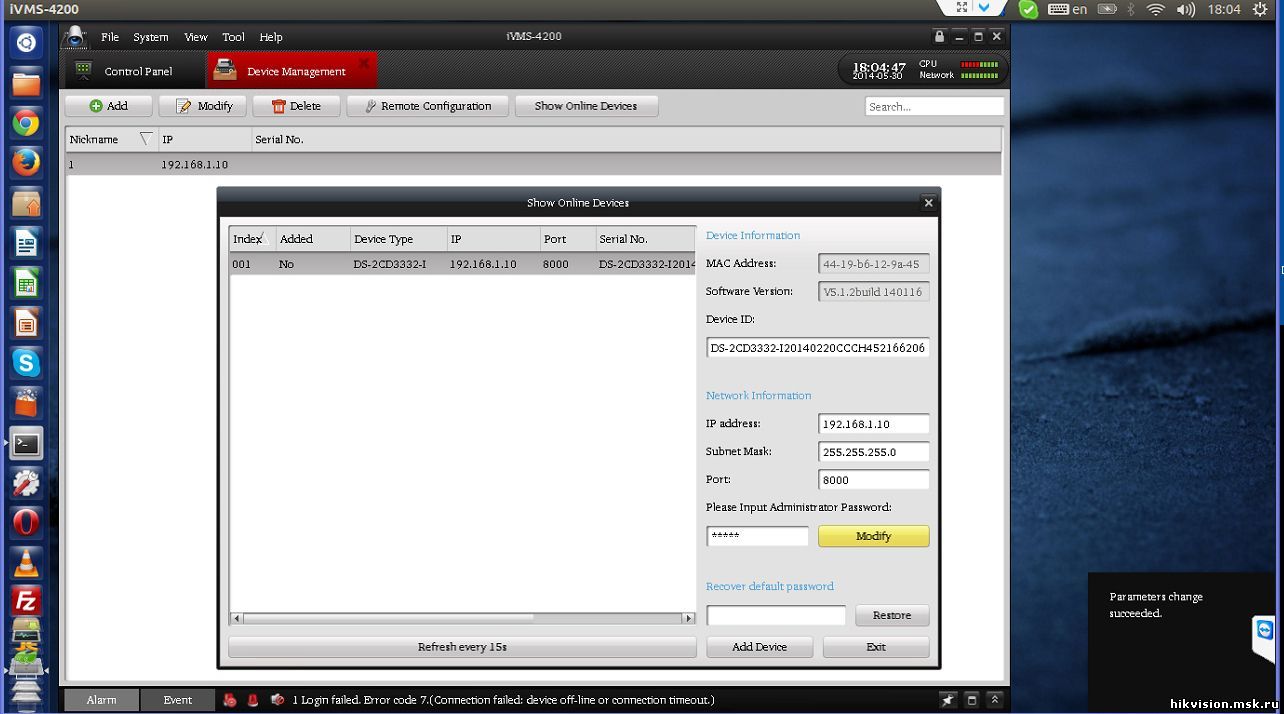Open LibreOffice Calc from the dock
1284x714 pixels.
(26, 283)
